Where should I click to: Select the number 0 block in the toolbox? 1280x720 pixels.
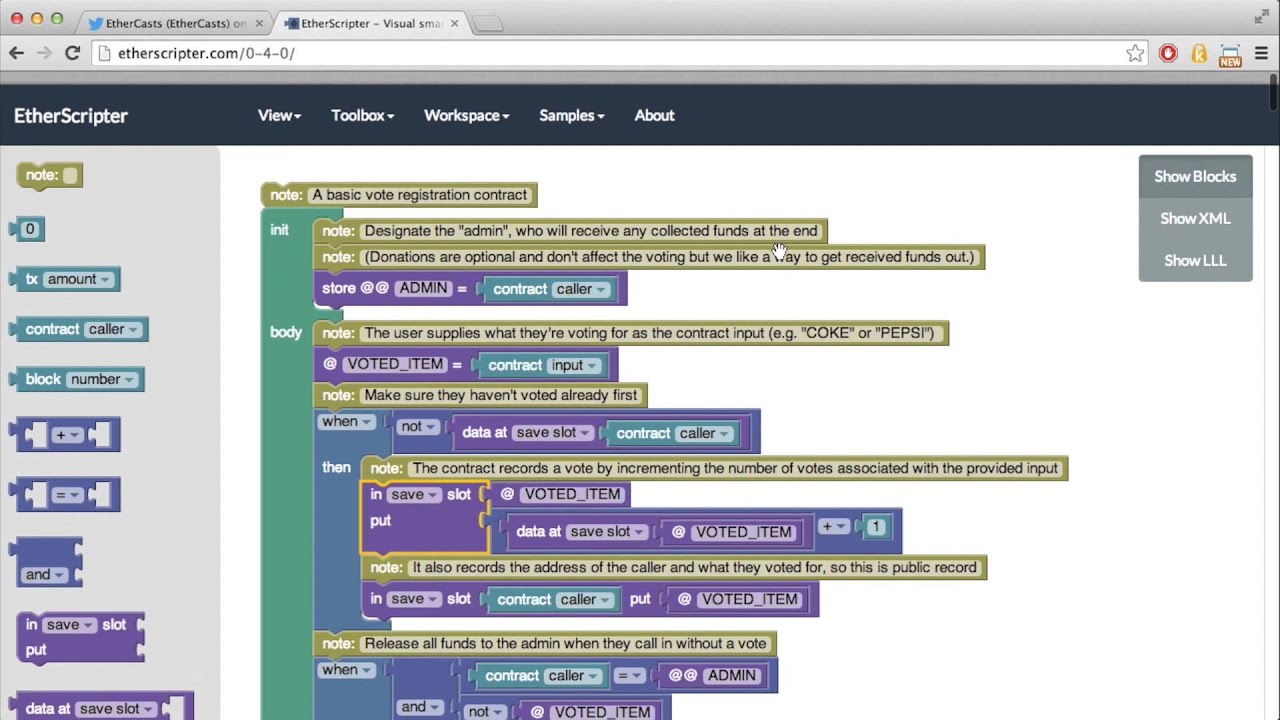point(28,229)
